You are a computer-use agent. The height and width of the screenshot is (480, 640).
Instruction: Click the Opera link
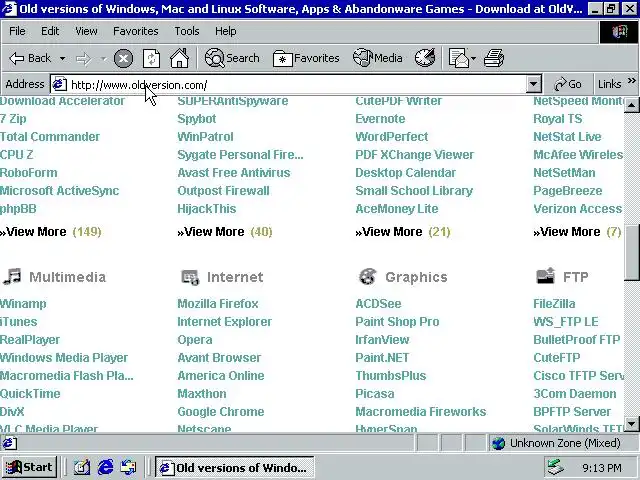[x=195, y=340]
